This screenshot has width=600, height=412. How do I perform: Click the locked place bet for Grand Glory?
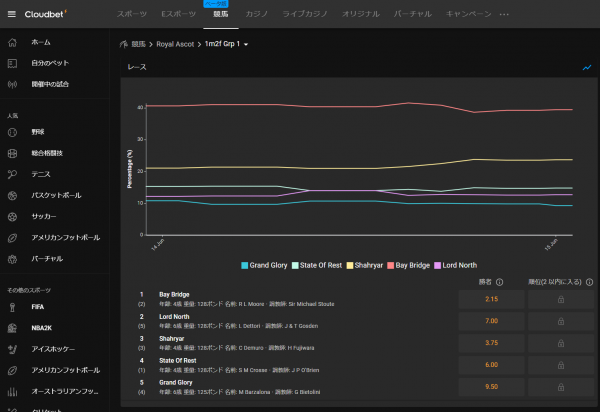561,387
